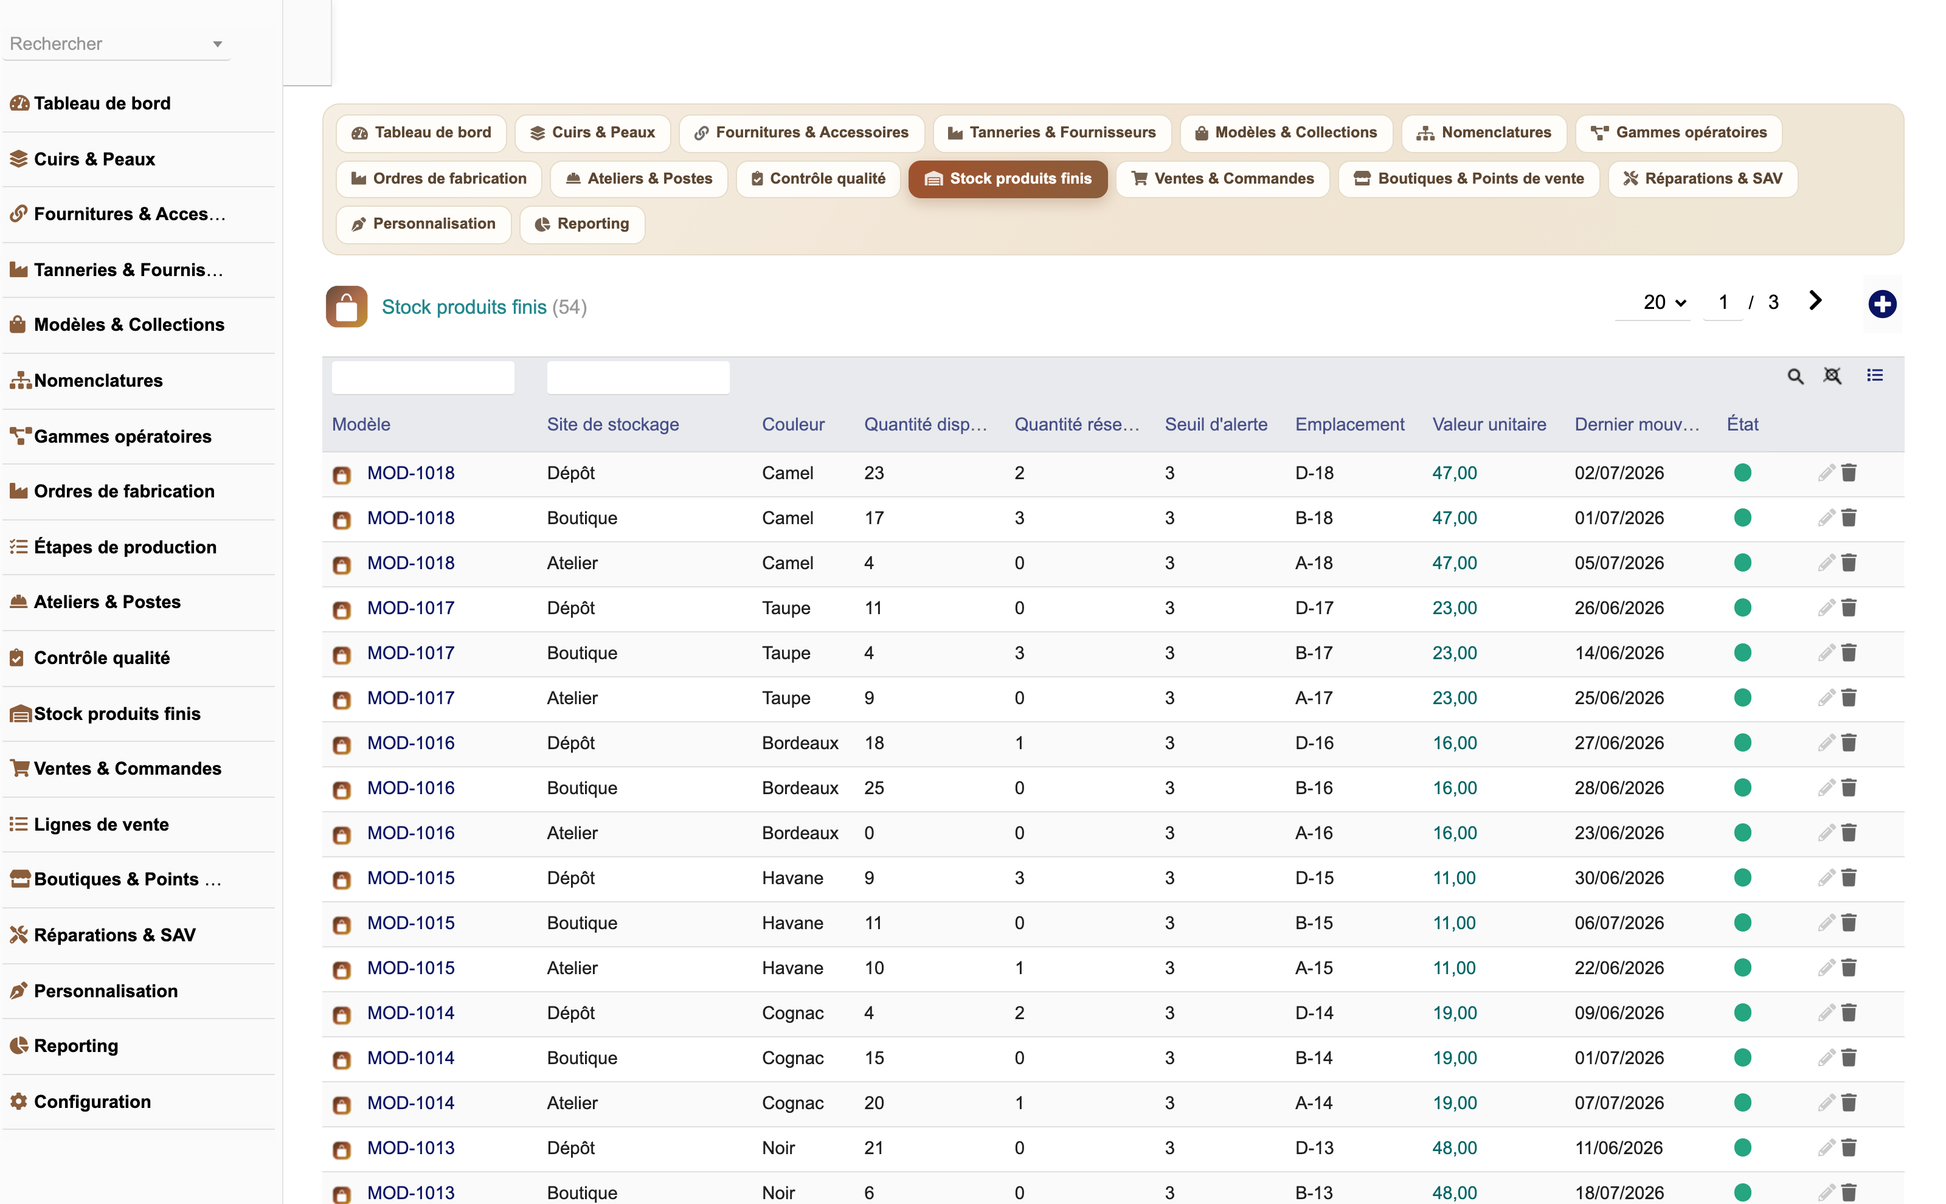1946x1204 pixels.
Task: Switch to Ventes & Commandes tab
Action: pyautogui.click(x=1222, y=178)
